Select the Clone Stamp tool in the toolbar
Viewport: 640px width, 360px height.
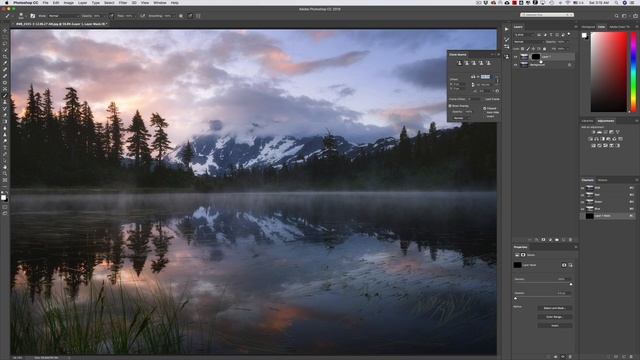(5, 102)
